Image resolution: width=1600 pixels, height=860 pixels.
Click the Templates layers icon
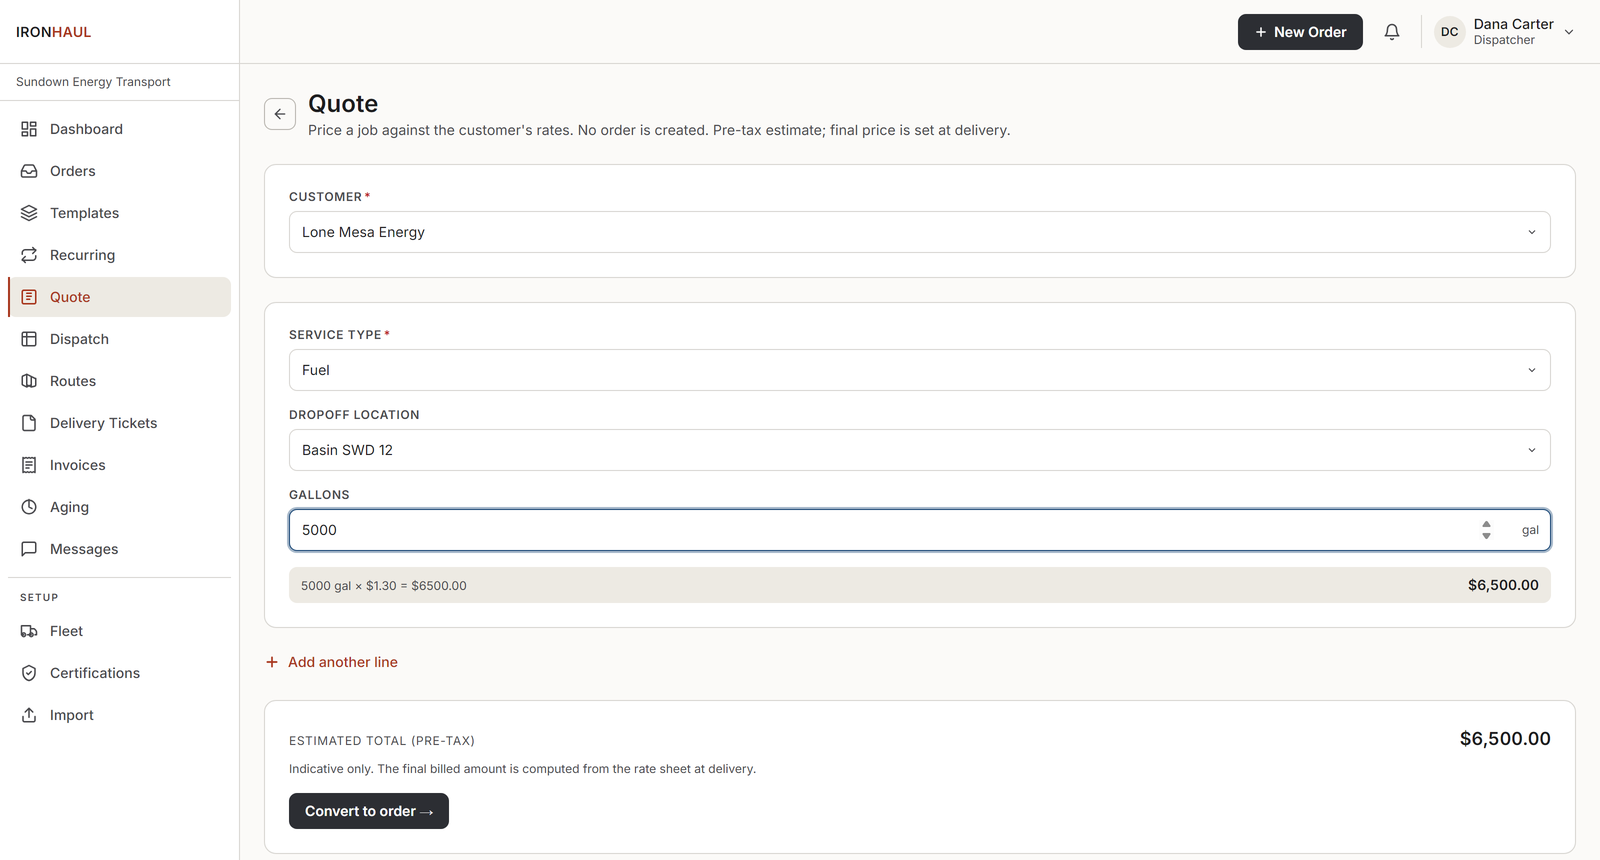(x=29, y=213)
